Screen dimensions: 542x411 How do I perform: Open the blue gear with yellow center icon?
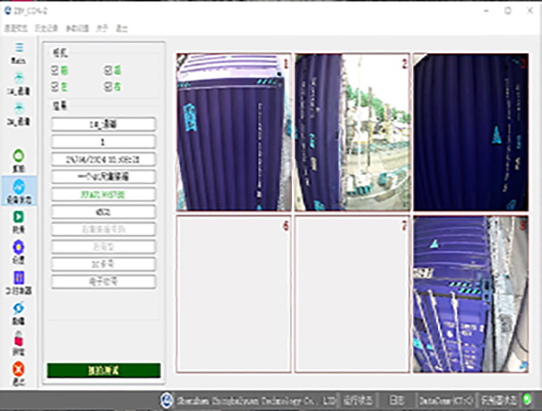tap(19, 247)
